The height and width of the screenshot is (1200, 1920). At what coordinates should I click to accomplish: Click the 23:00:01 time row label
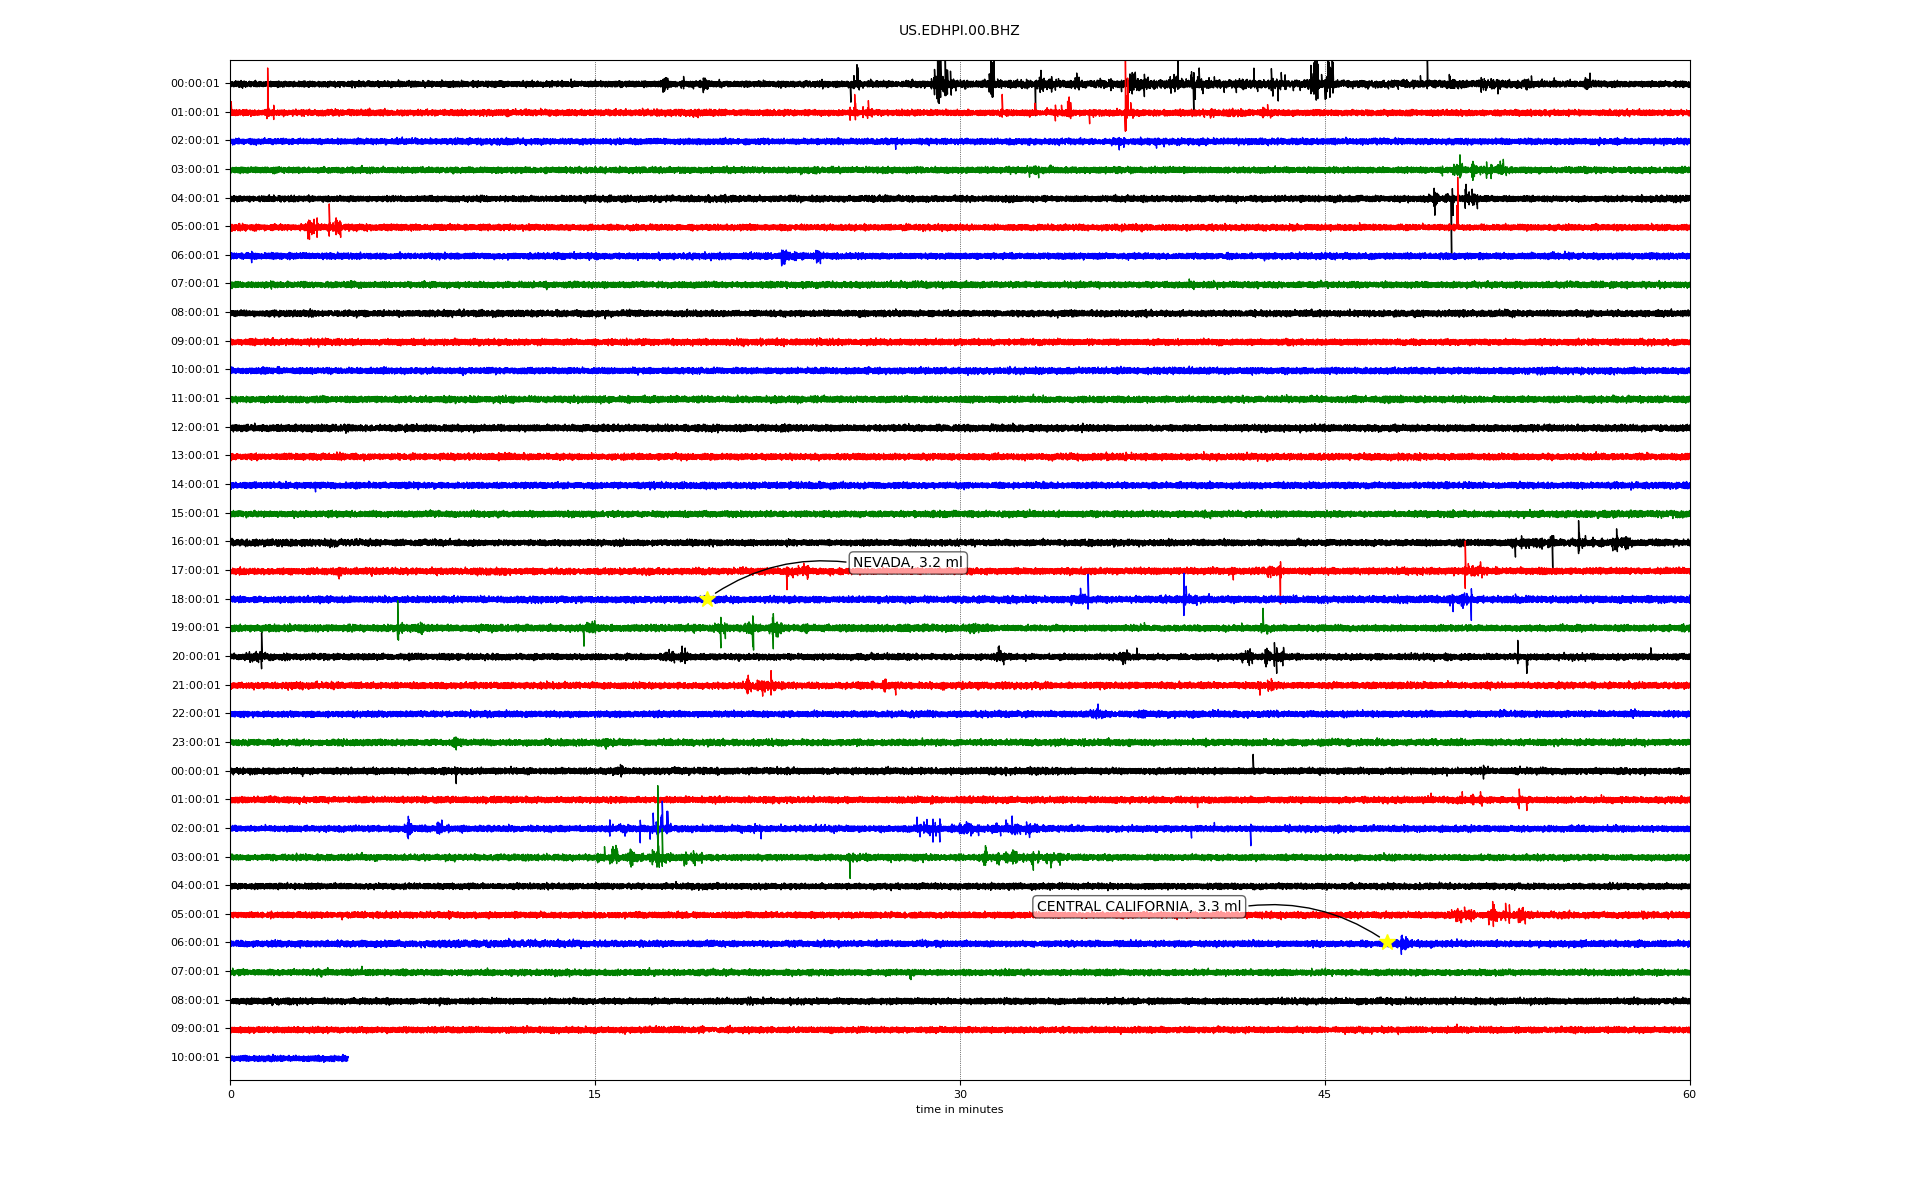(x=195, y=743)
